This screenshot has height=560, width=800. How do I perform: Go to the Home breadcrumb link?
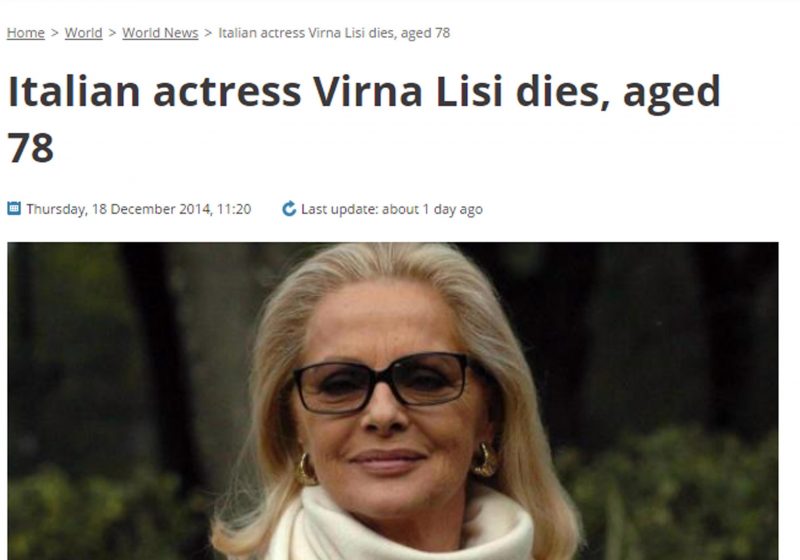[x=26, y=33]
